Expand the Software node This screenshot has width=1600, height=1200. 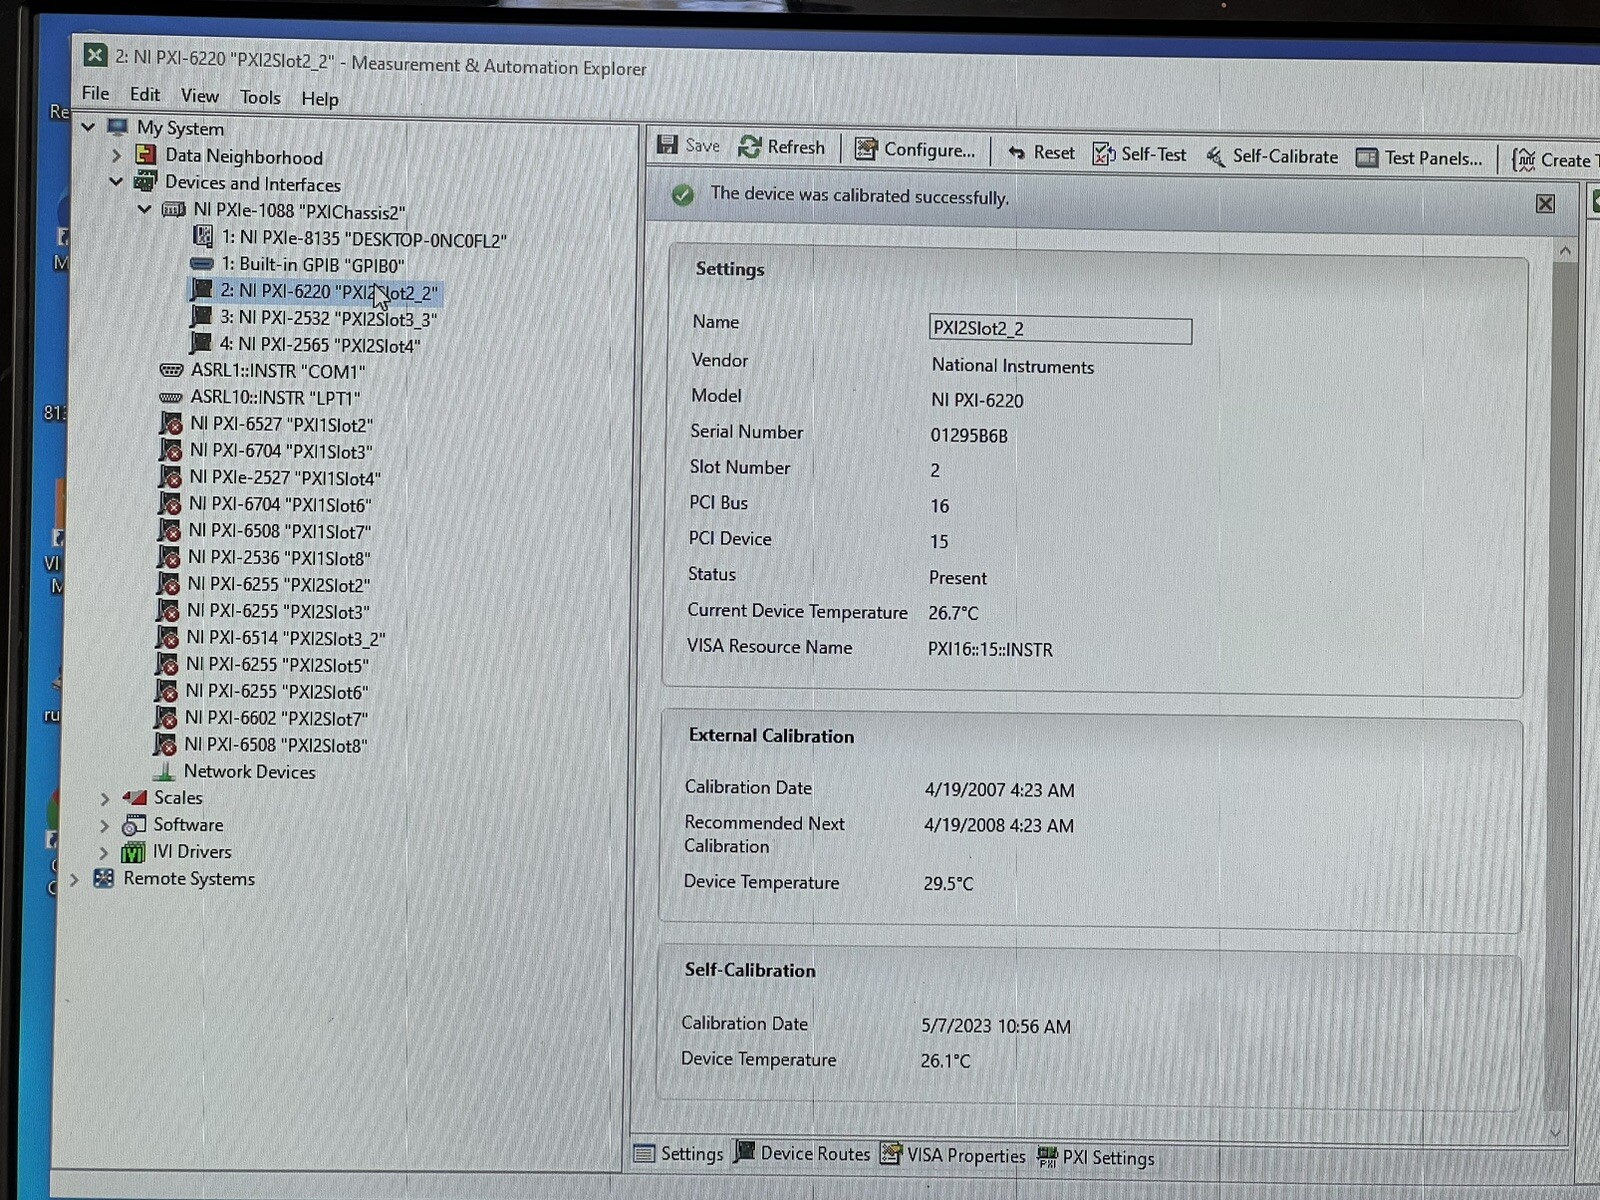104,825
